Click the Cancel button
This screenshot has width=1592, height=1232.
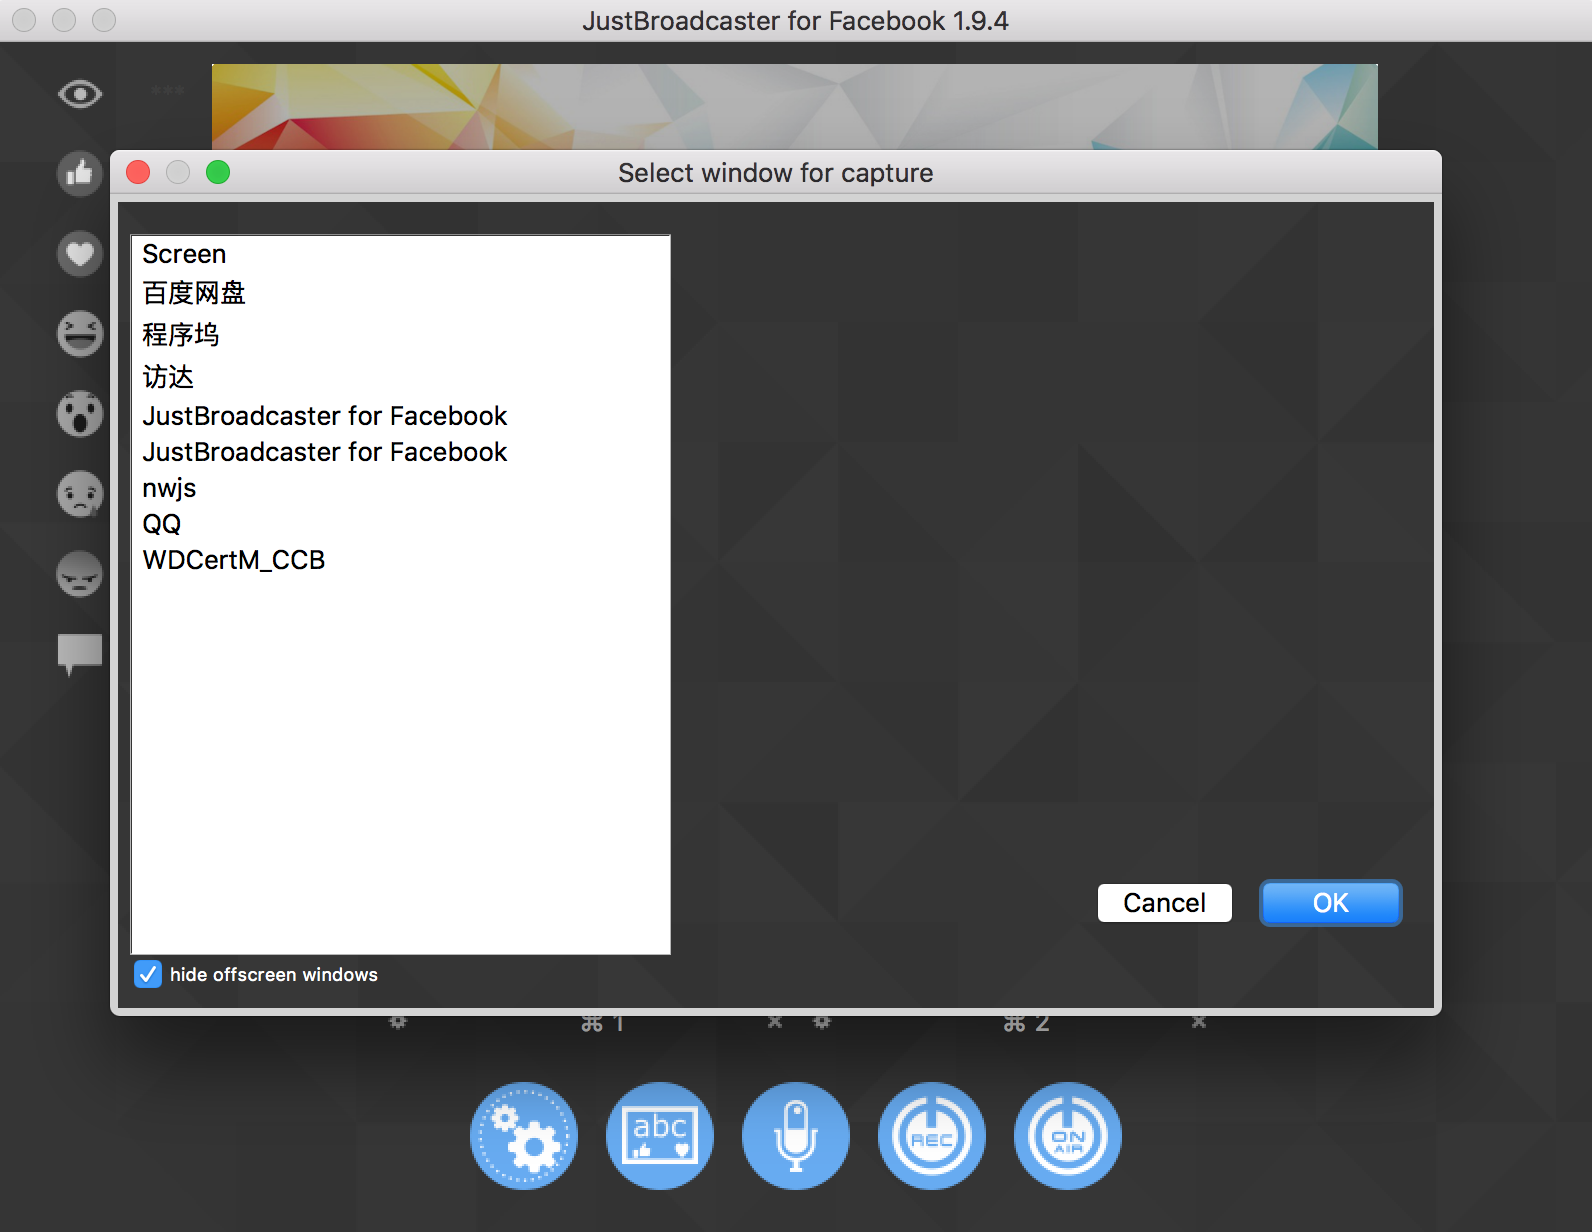pyautogui.click(x=1165, y=903)
